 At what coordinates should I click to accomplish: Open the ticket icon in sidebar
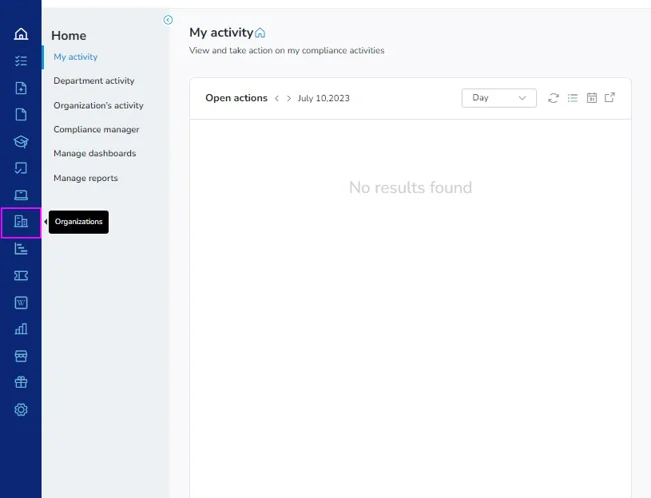(21, 276)
